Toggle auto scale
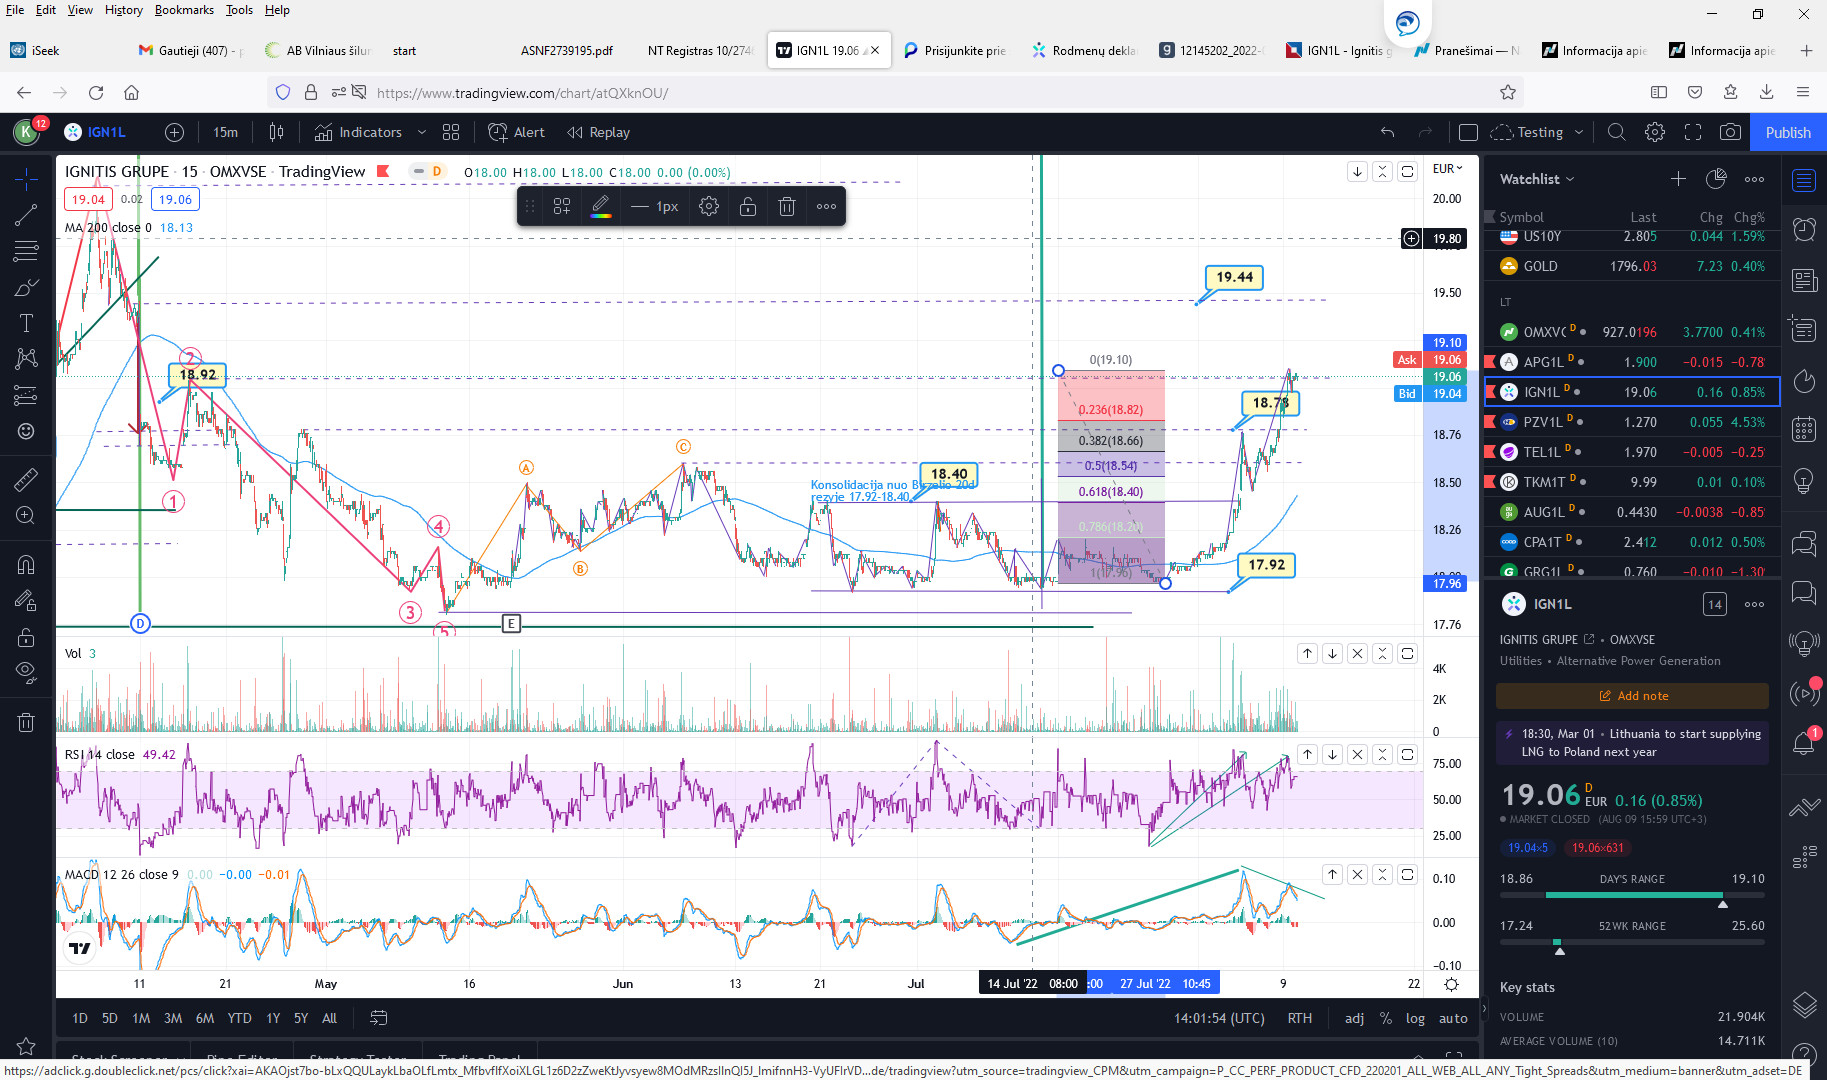Image resolution: width=1827 pixels, height=1080 pixels. click(1453, 1018)
